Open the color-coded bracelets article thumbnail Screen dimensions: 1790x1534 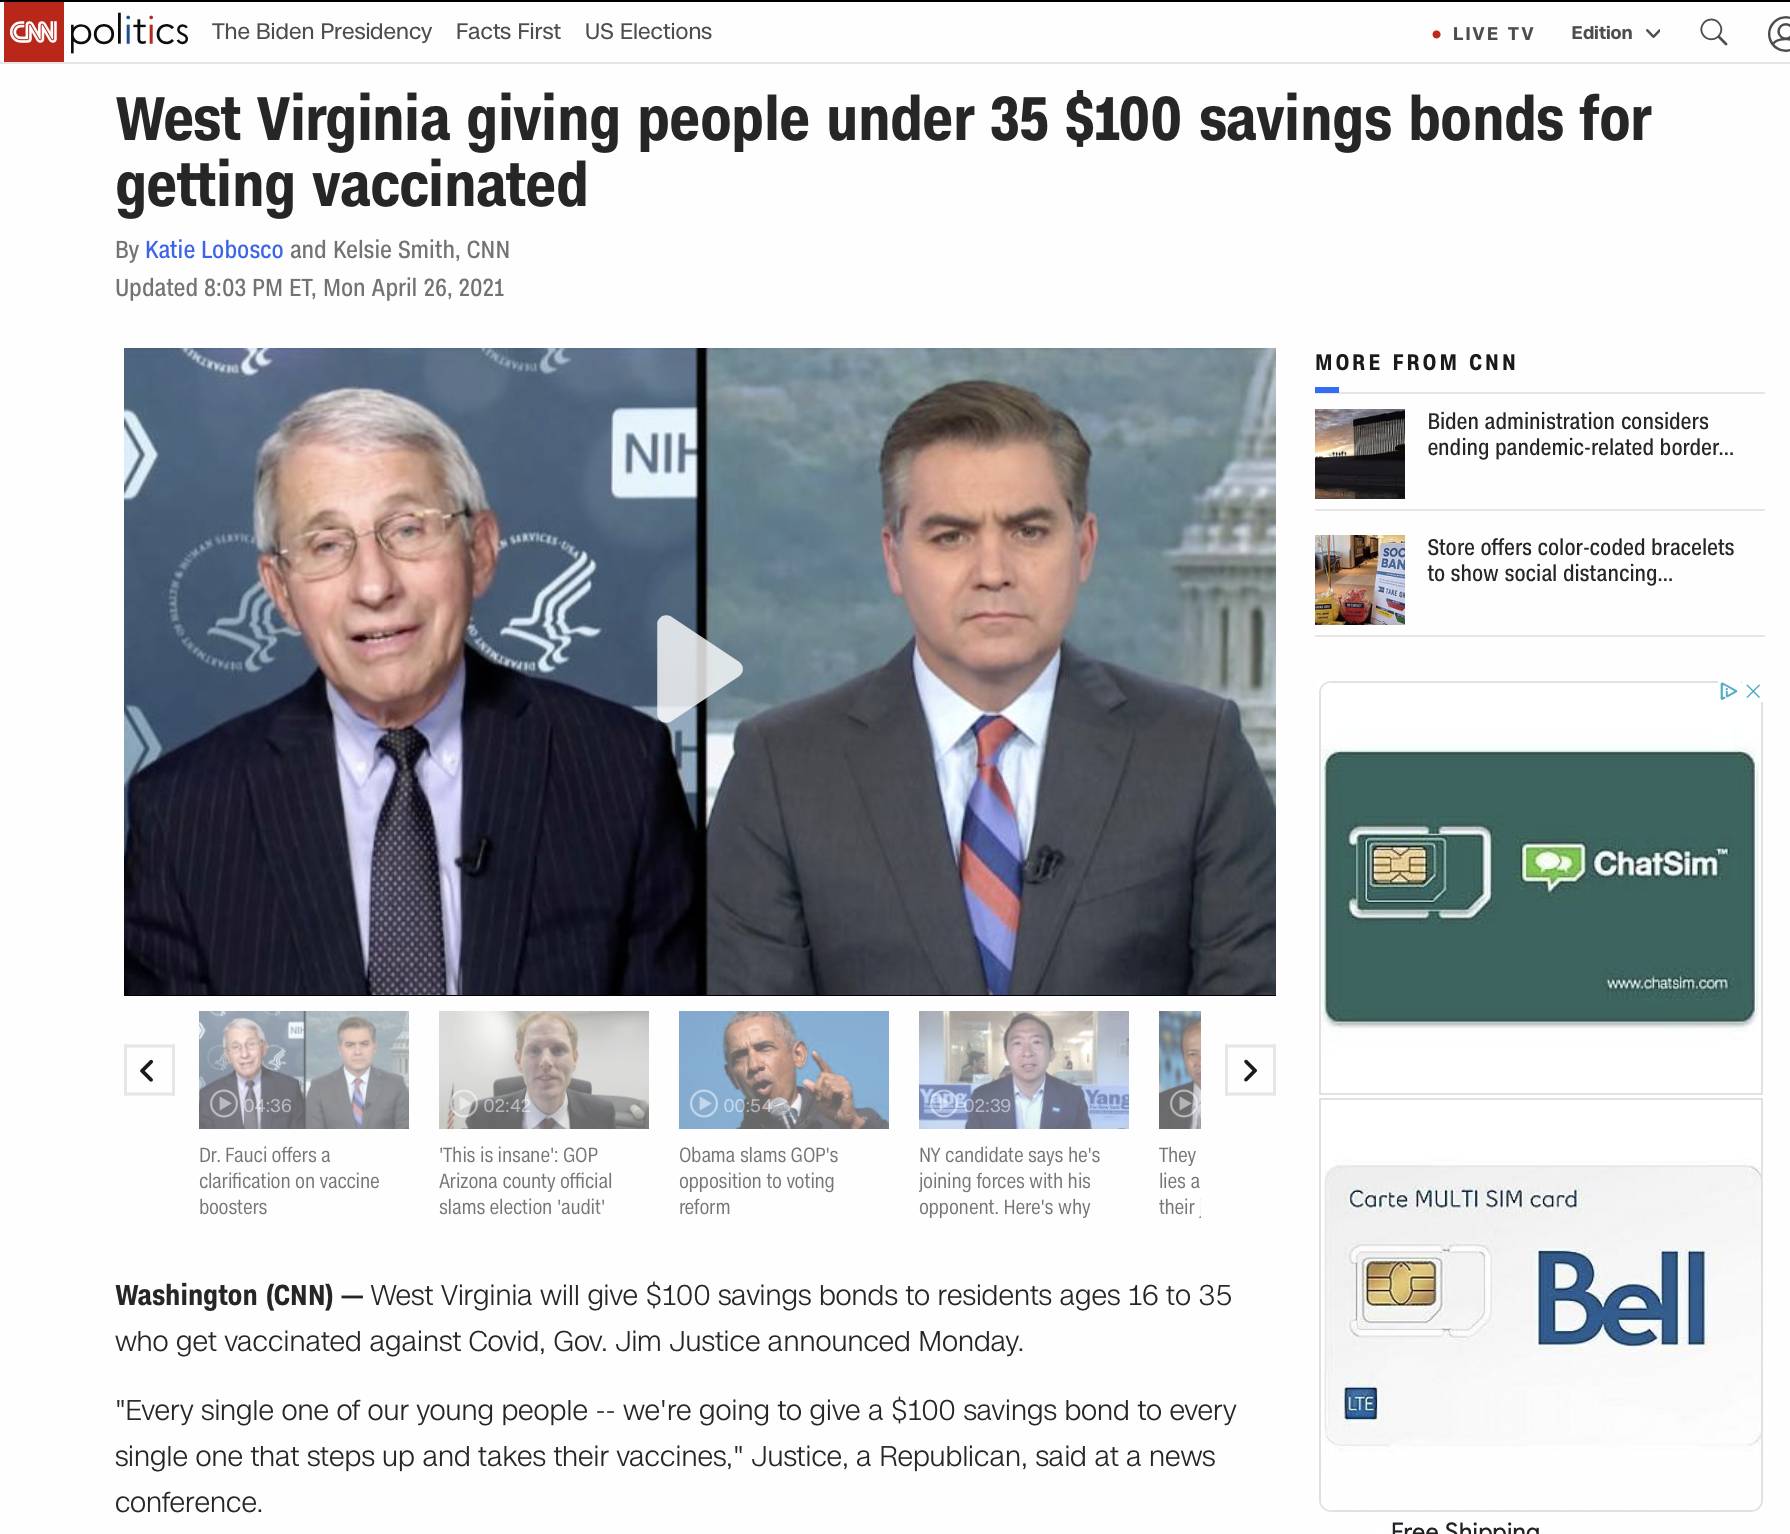pos(1360,579)
